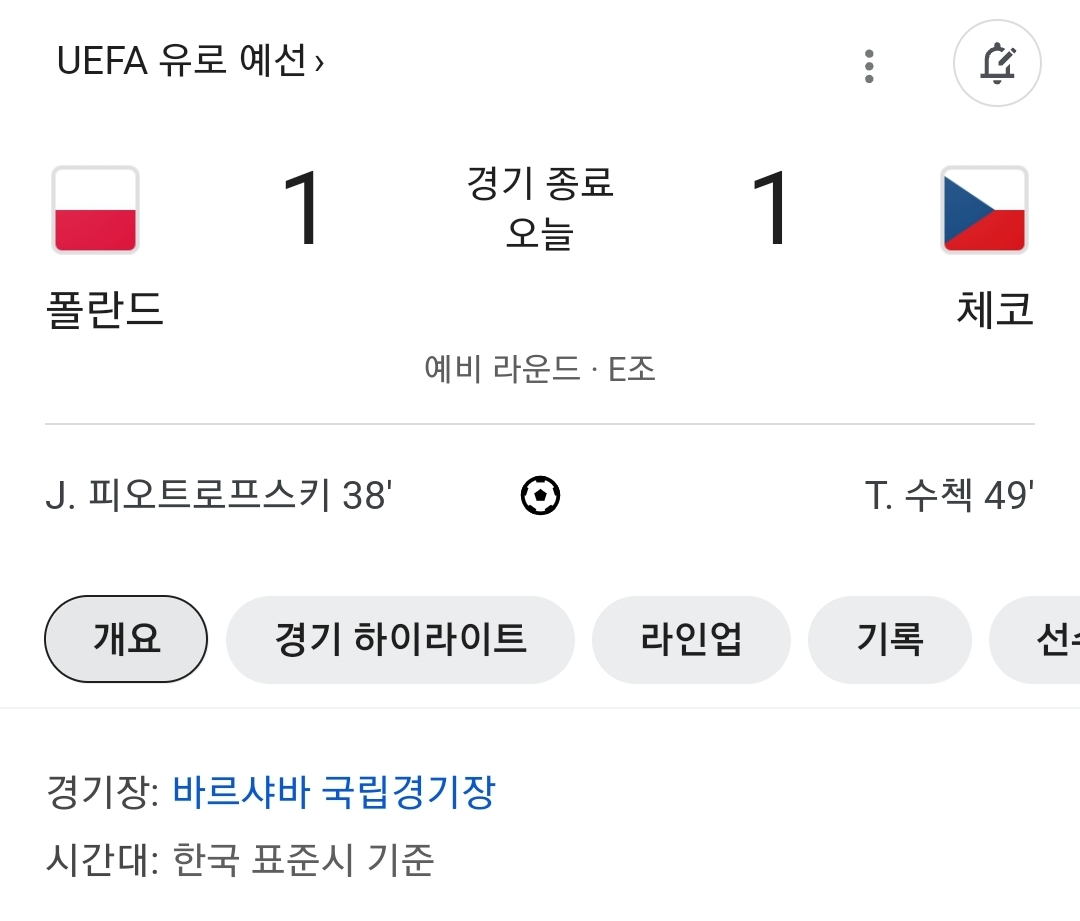Tap the match notification bell icon
The height and width of the screenshot is (921, 1080).
pos(997,63)
